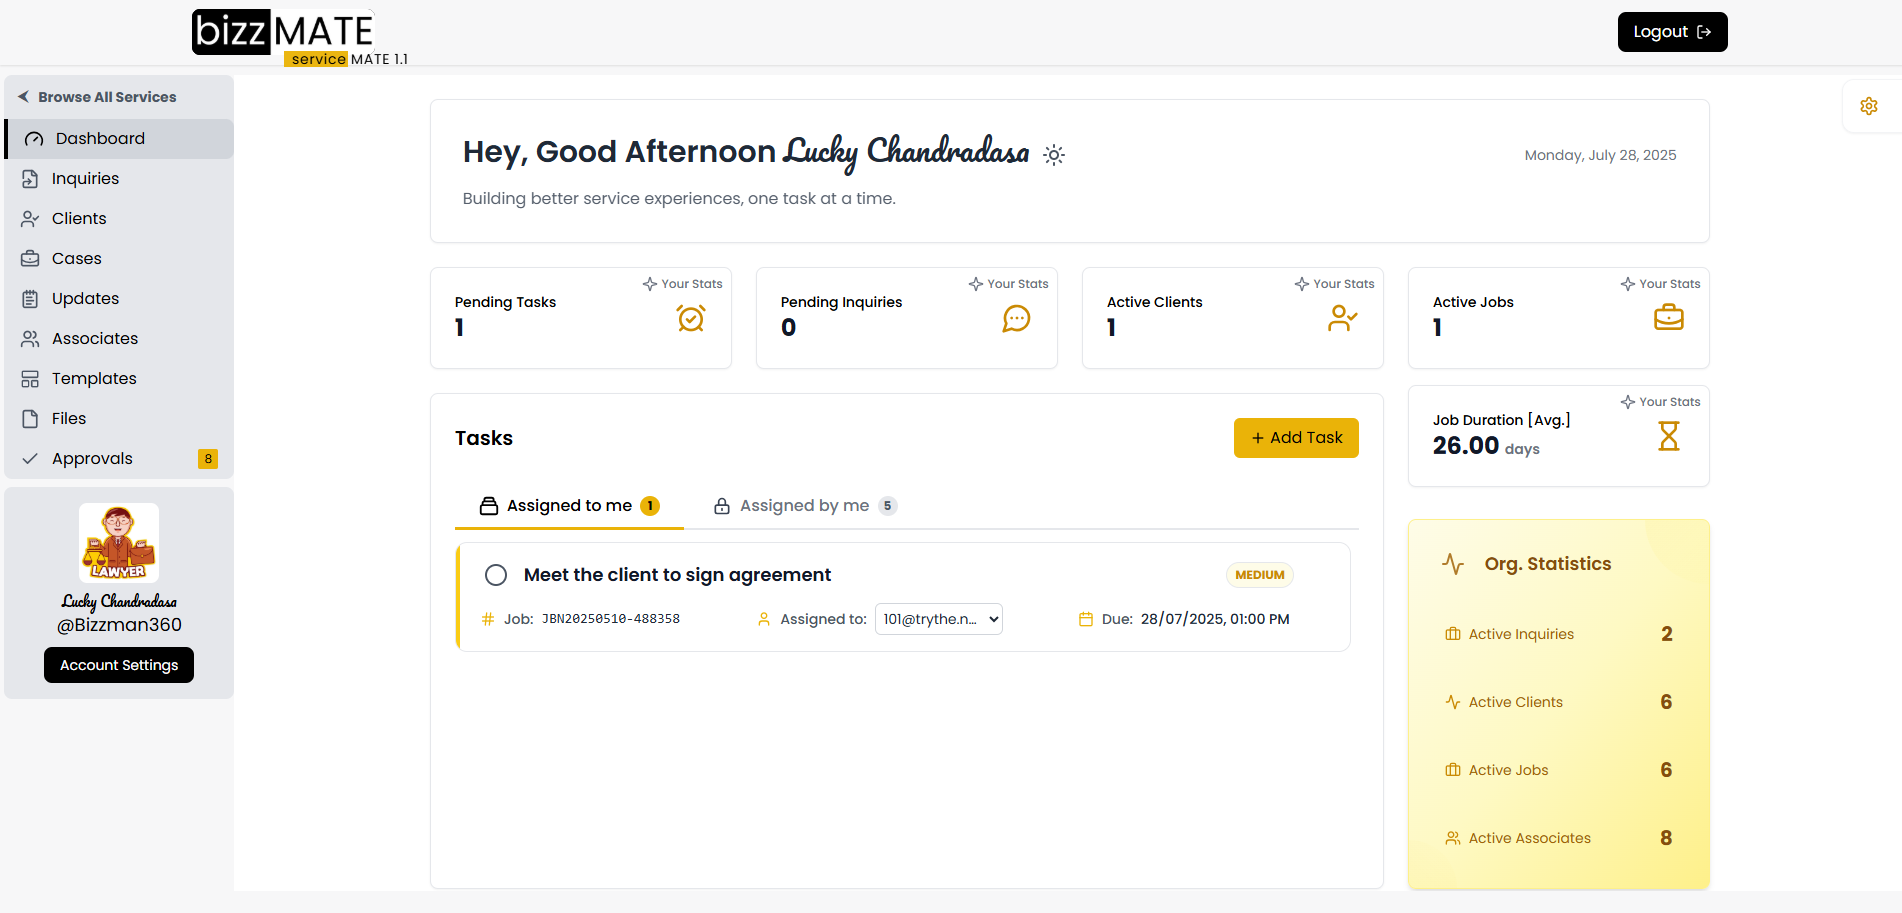Mark the meet client task complete
This screenshot has width=1902, height=913.
click(496, 575)
